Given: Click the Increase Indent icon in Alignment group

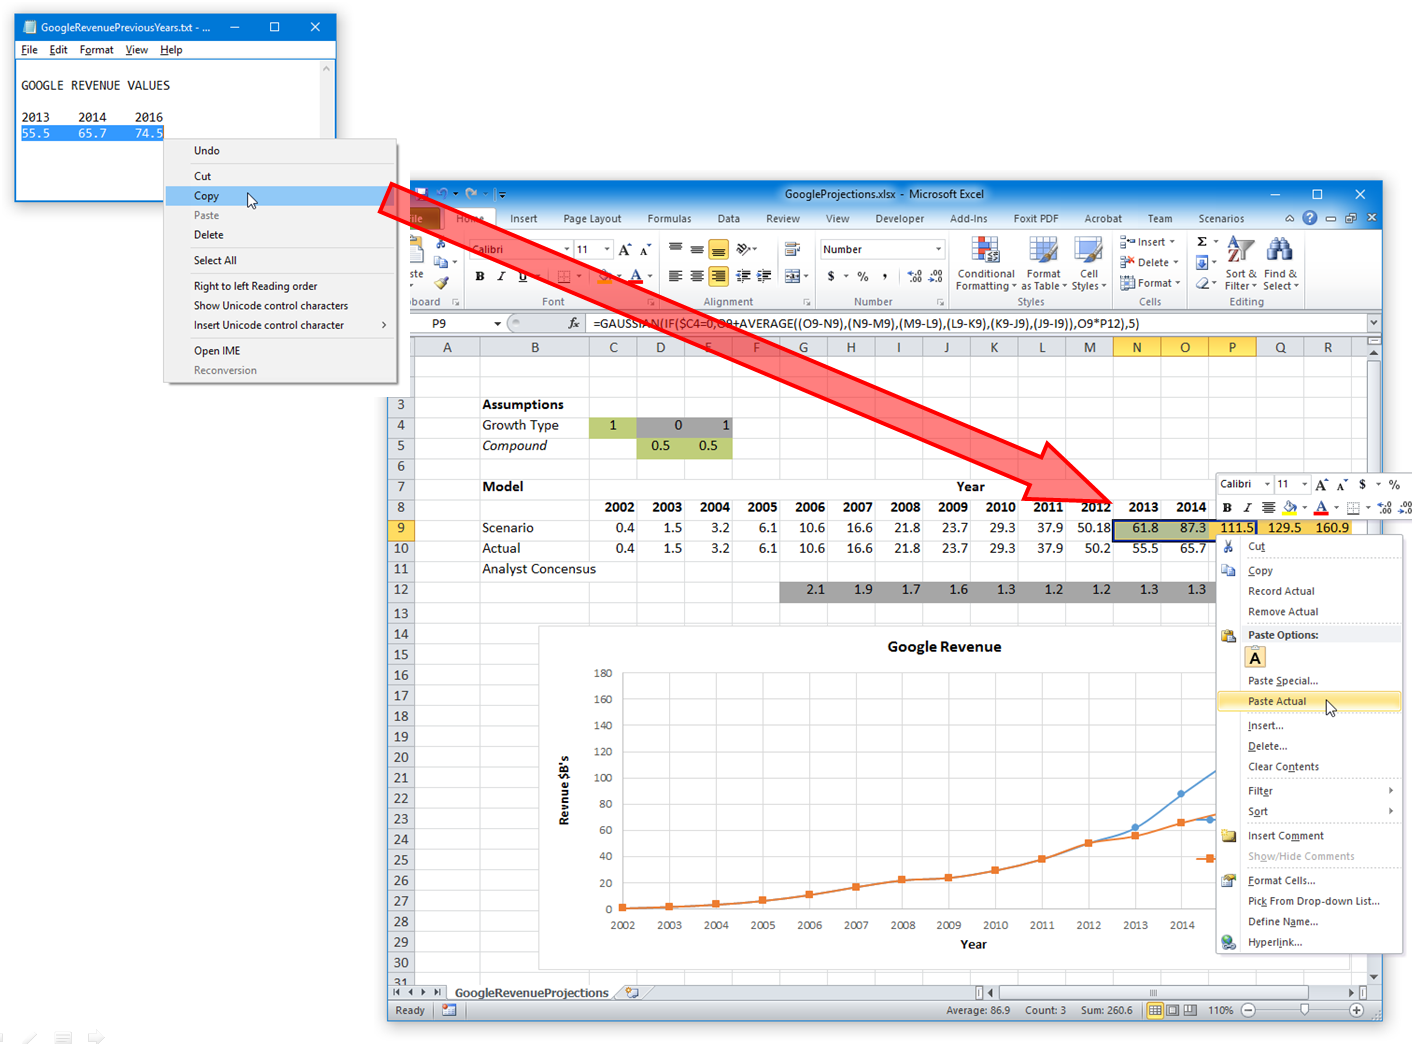Looking at the screenshot, I should click(x=764, y=276).
